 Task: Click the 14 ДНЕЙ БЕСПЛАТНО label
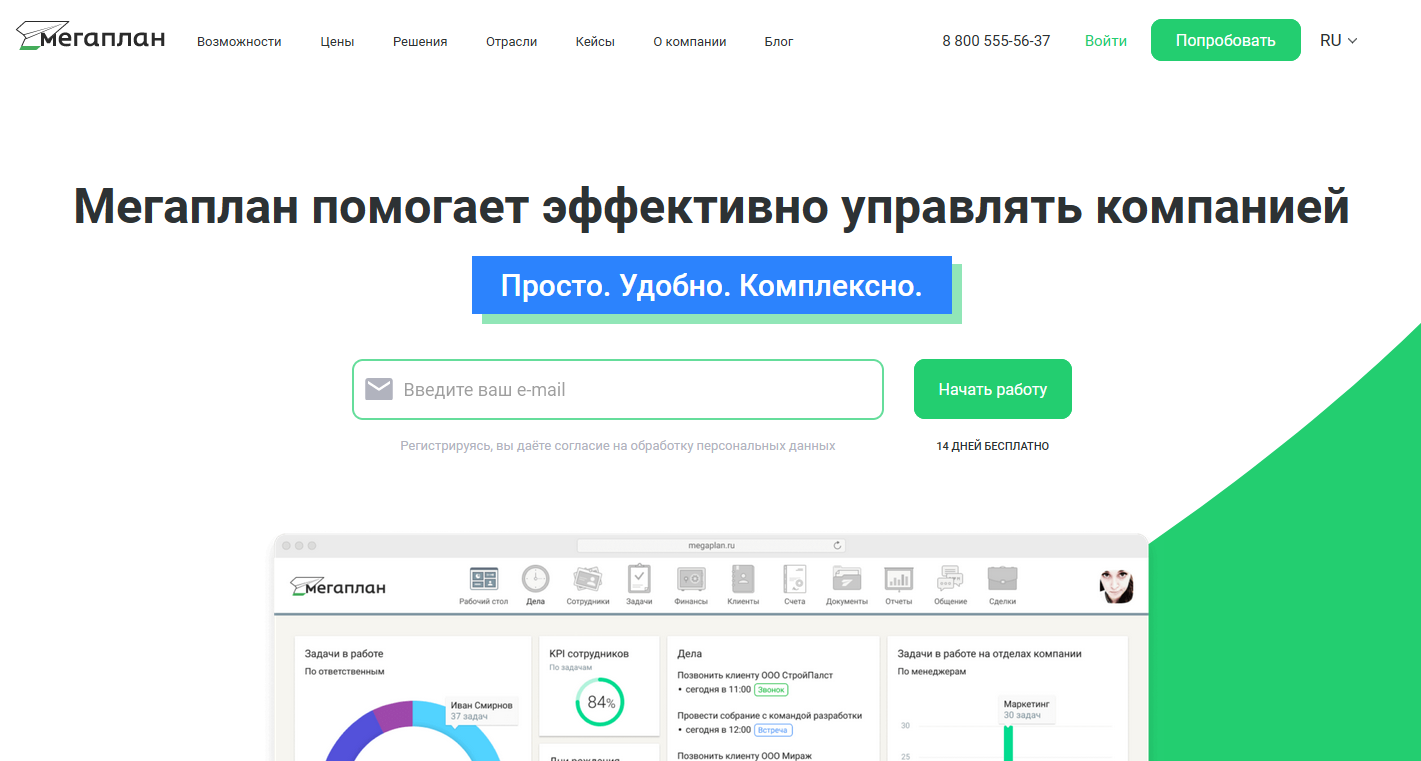[x=993, y=446]
